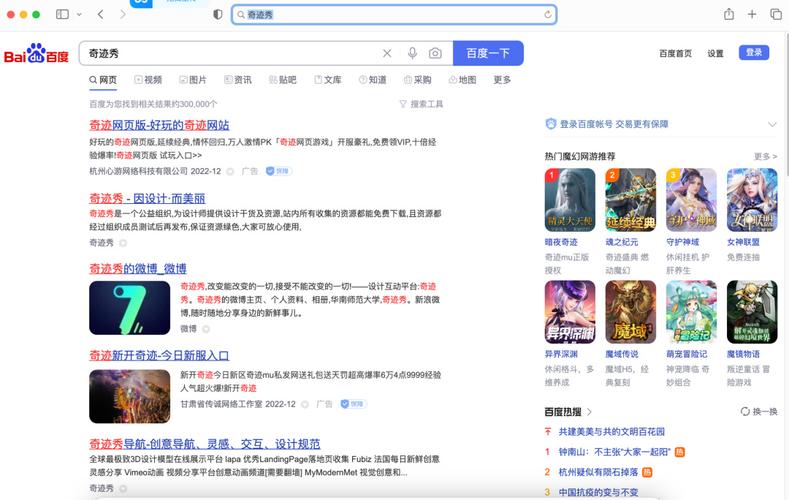Screen dimensions: 789x500
Task: Reload page using the refresh icon
Action: click(547, 15)
